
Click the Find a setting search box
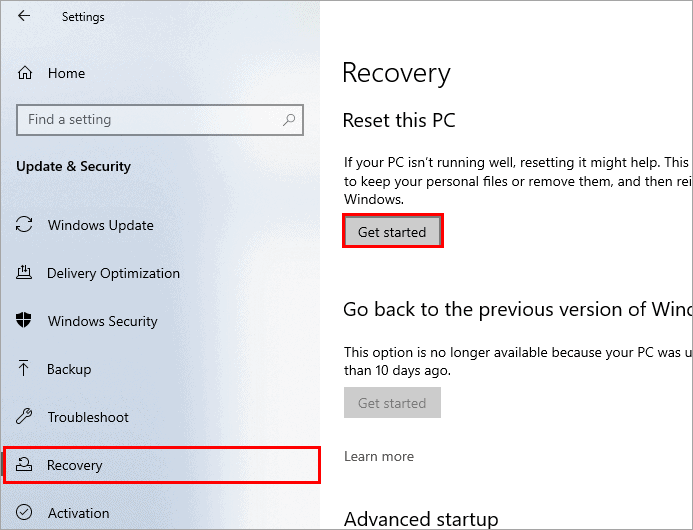coord(150,120)
